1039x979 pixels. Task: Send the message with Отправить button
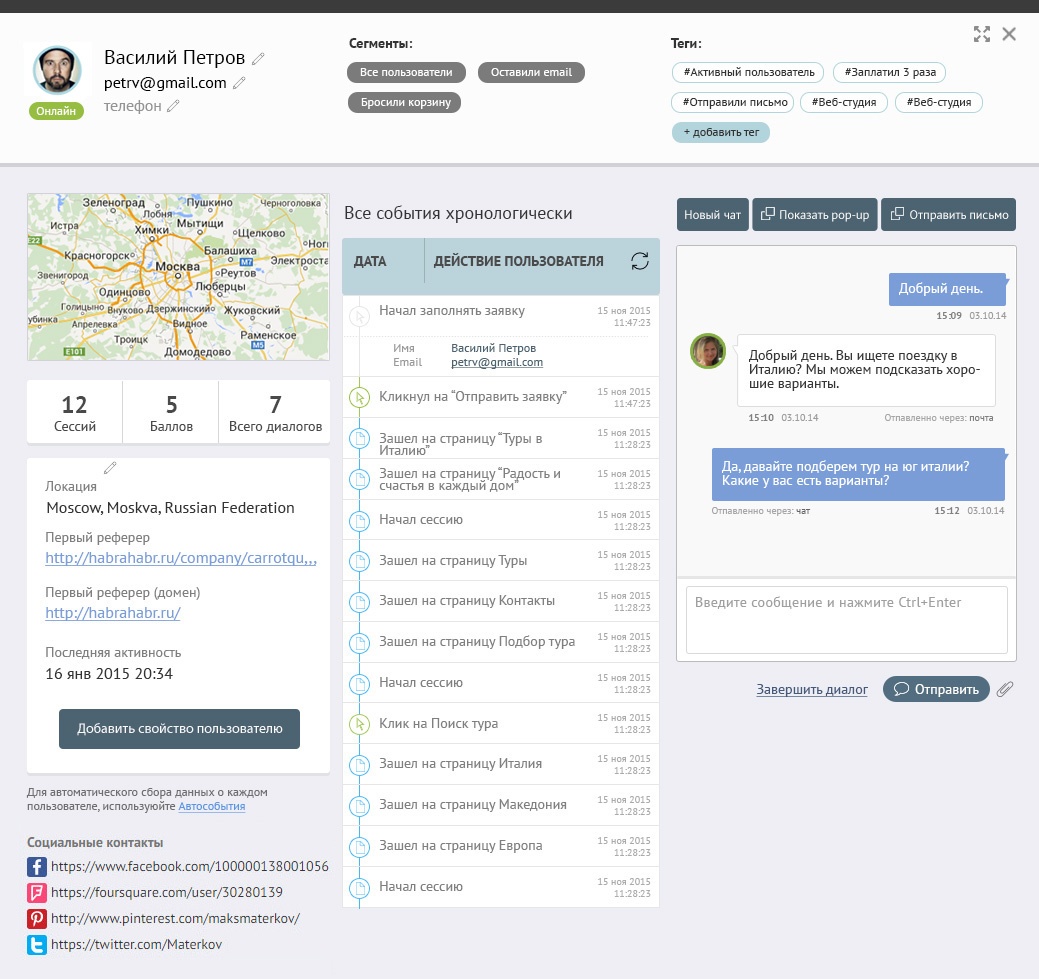(x=936, y=689)
